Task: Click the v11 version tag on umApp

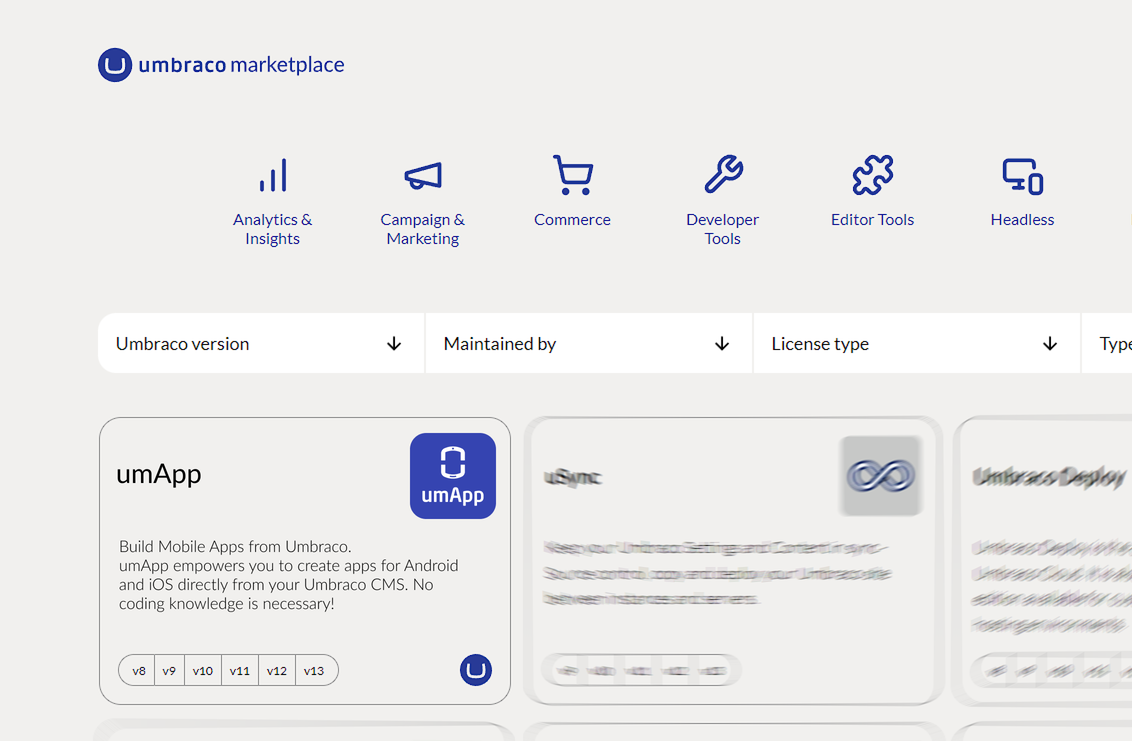Action: 240,671
